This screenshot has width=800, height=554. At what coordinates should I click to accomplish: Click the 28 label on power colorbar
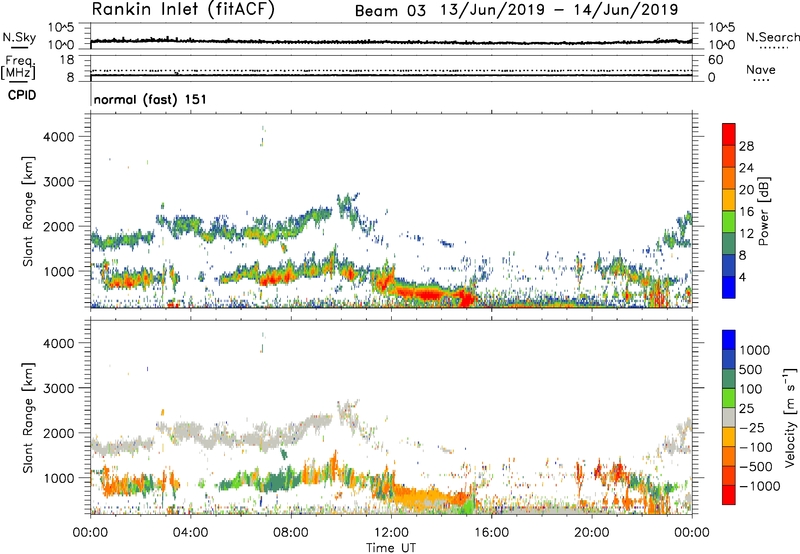(x=746, y=146)
